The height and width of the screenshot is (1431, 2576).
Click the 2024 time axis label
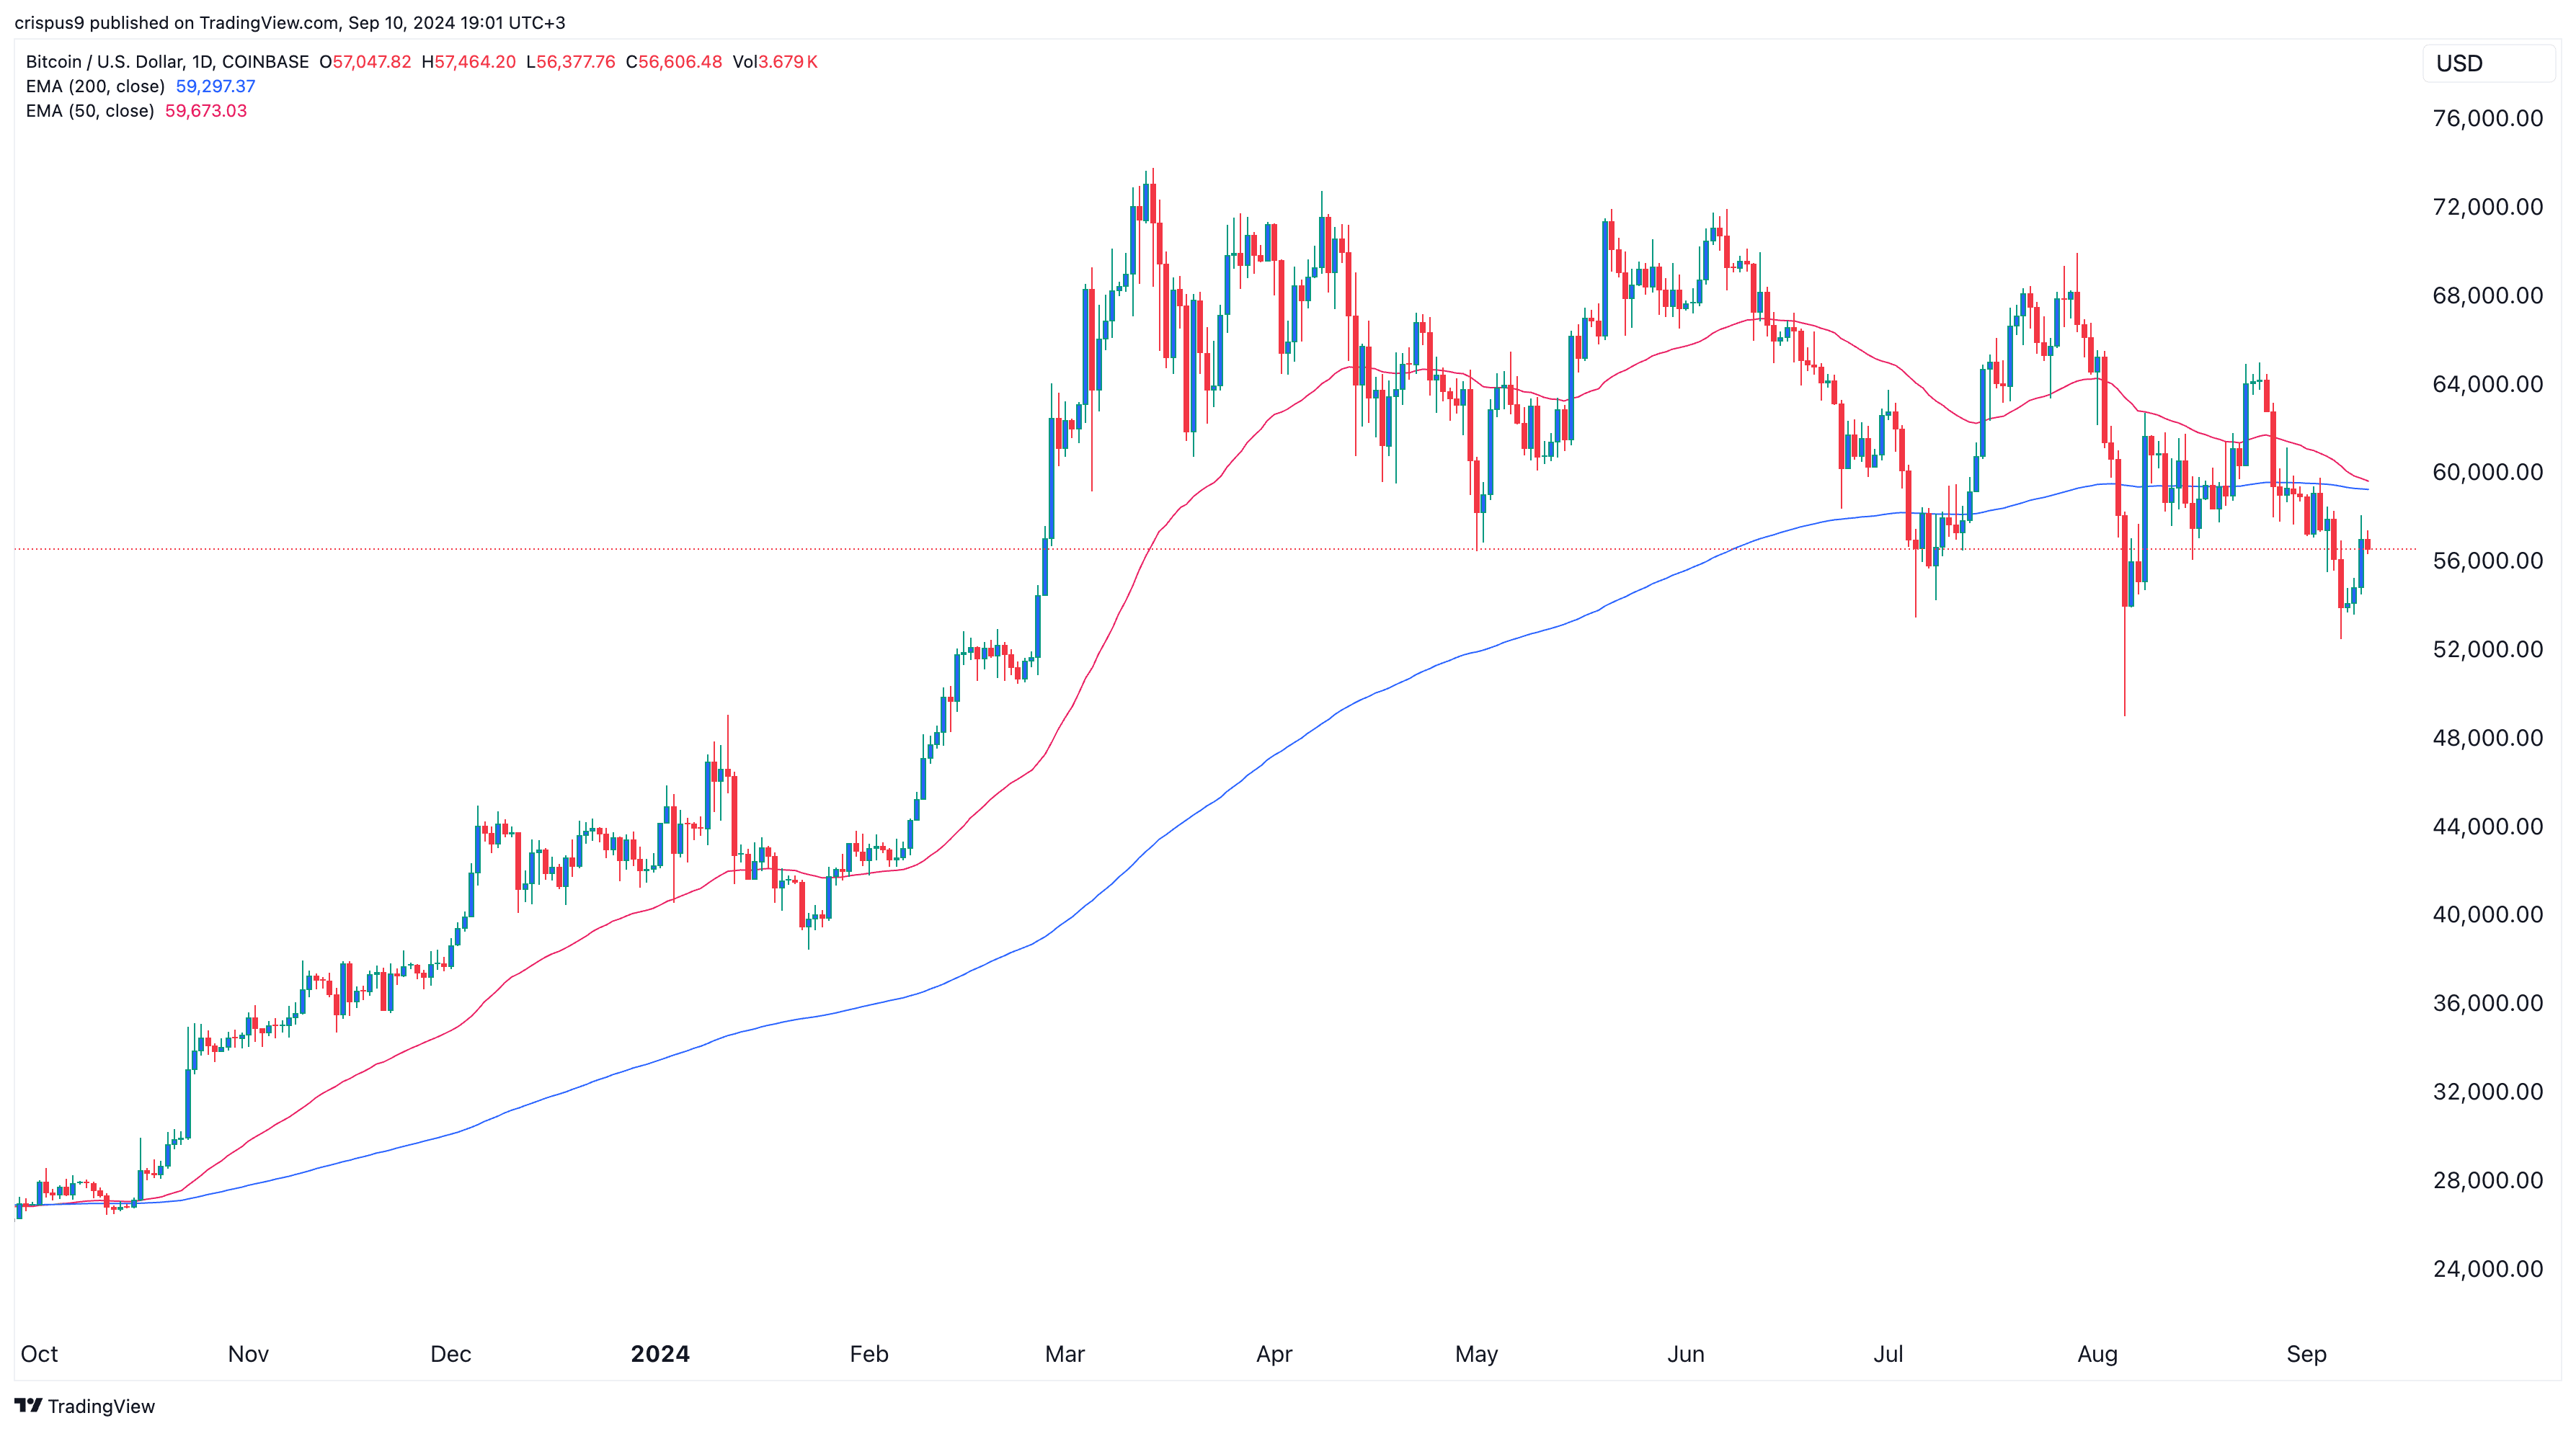[660, 1354]
